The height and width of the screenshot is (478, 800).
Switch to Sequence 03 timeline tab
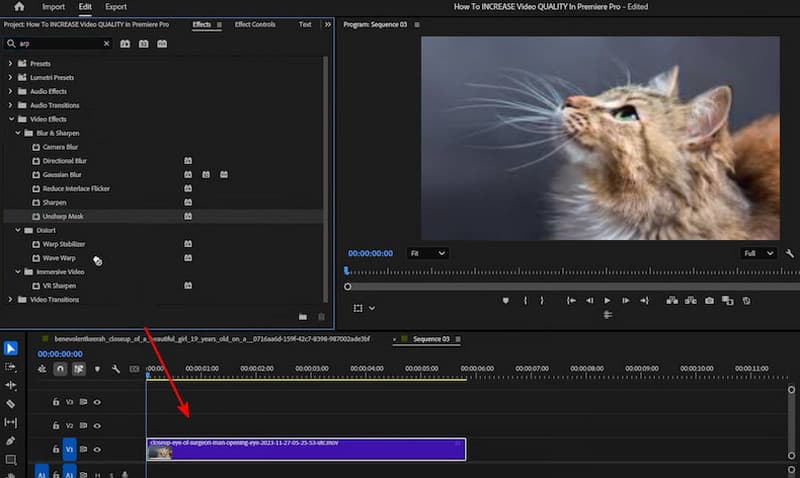[431, 339]
